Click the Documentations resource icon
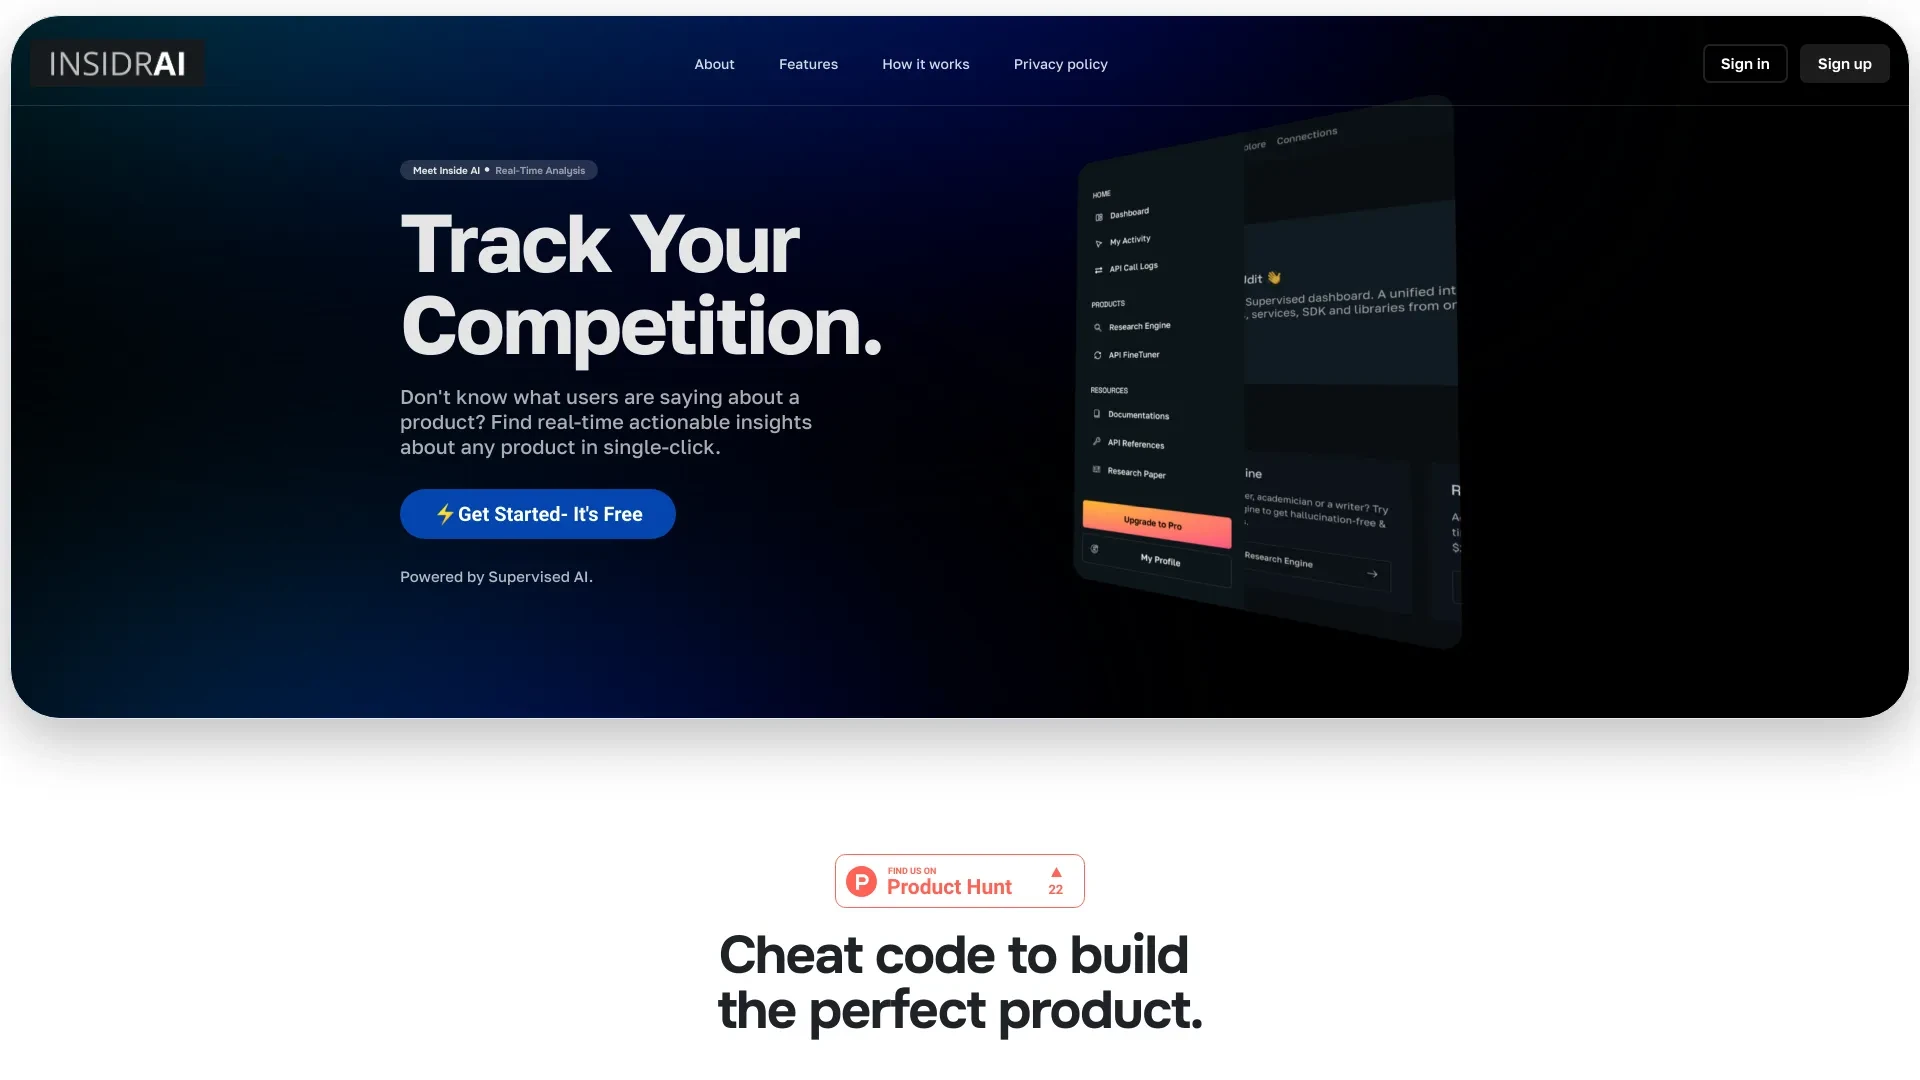 (1097, 414)
